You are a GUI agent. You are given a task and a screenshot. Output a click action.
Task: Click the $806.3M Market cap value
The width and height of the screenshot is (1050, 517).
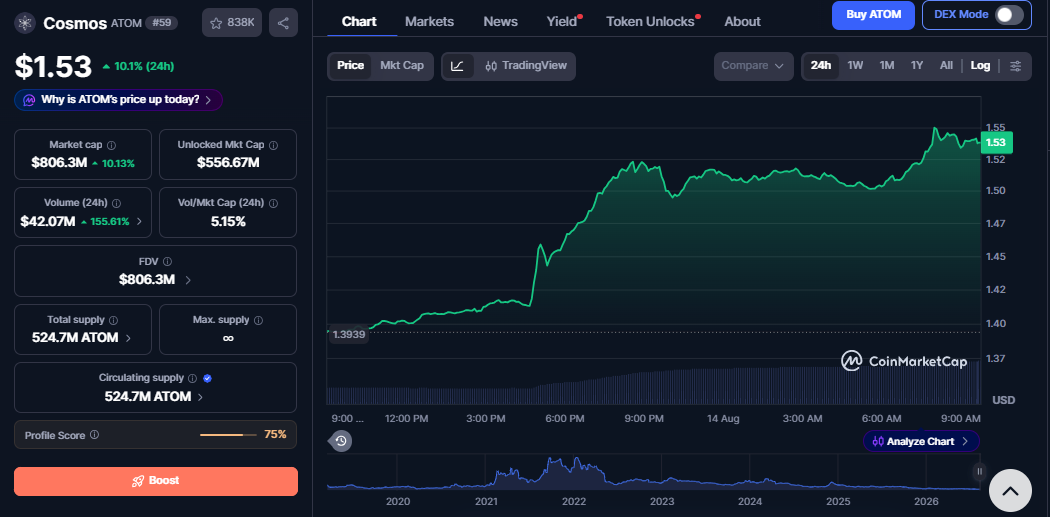[59, 163]
